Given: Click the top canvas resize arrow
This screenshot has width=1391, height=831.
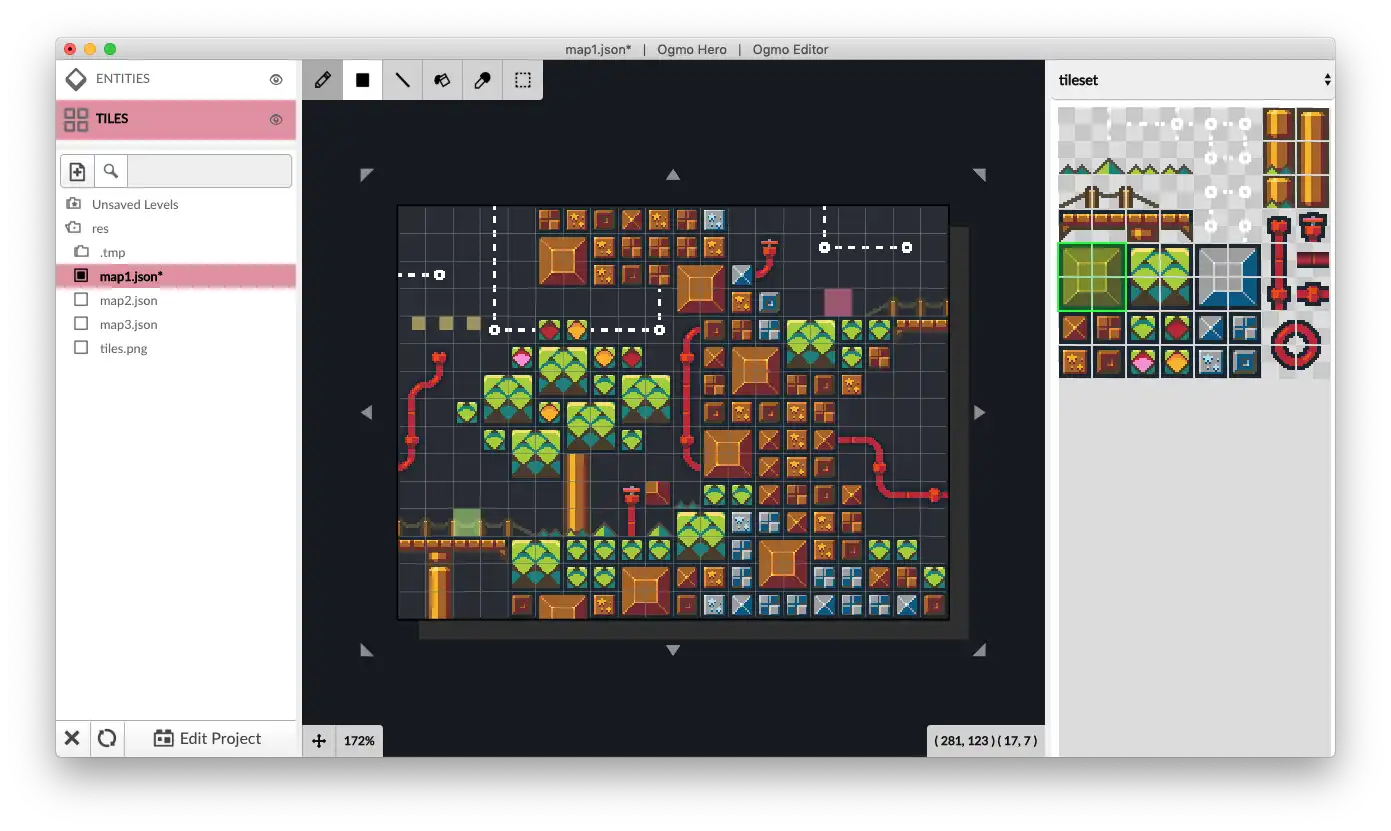Looking at the screenshot, I should (x=673, y=174).
